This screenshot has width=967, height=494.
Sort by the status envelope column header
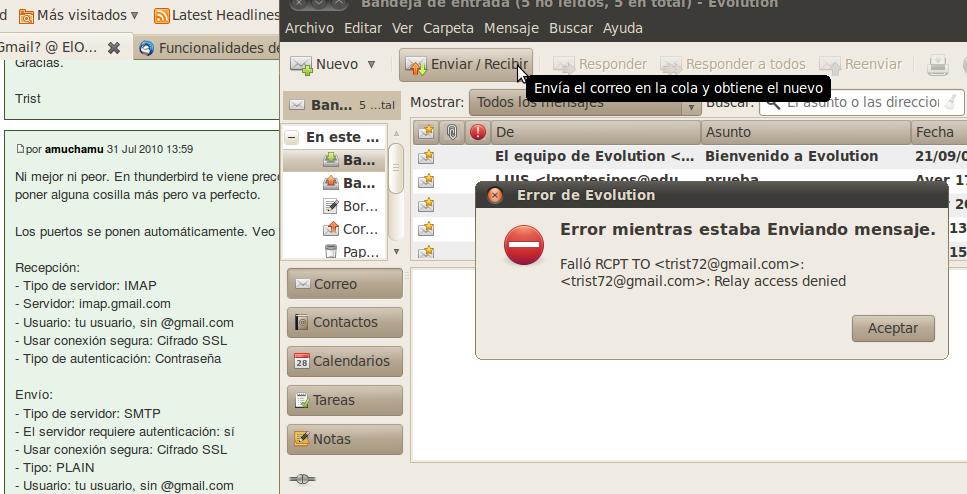pos(426,132)
